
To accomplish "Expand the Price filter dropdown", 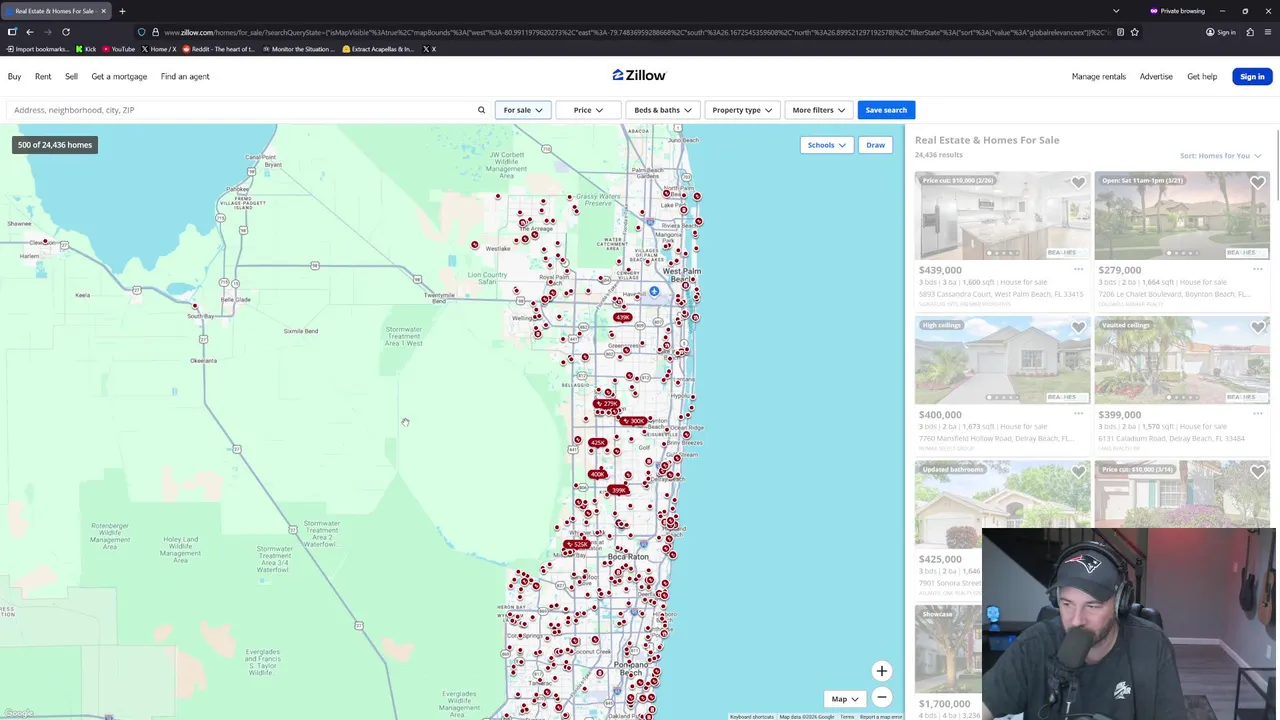I will [588, 110].
